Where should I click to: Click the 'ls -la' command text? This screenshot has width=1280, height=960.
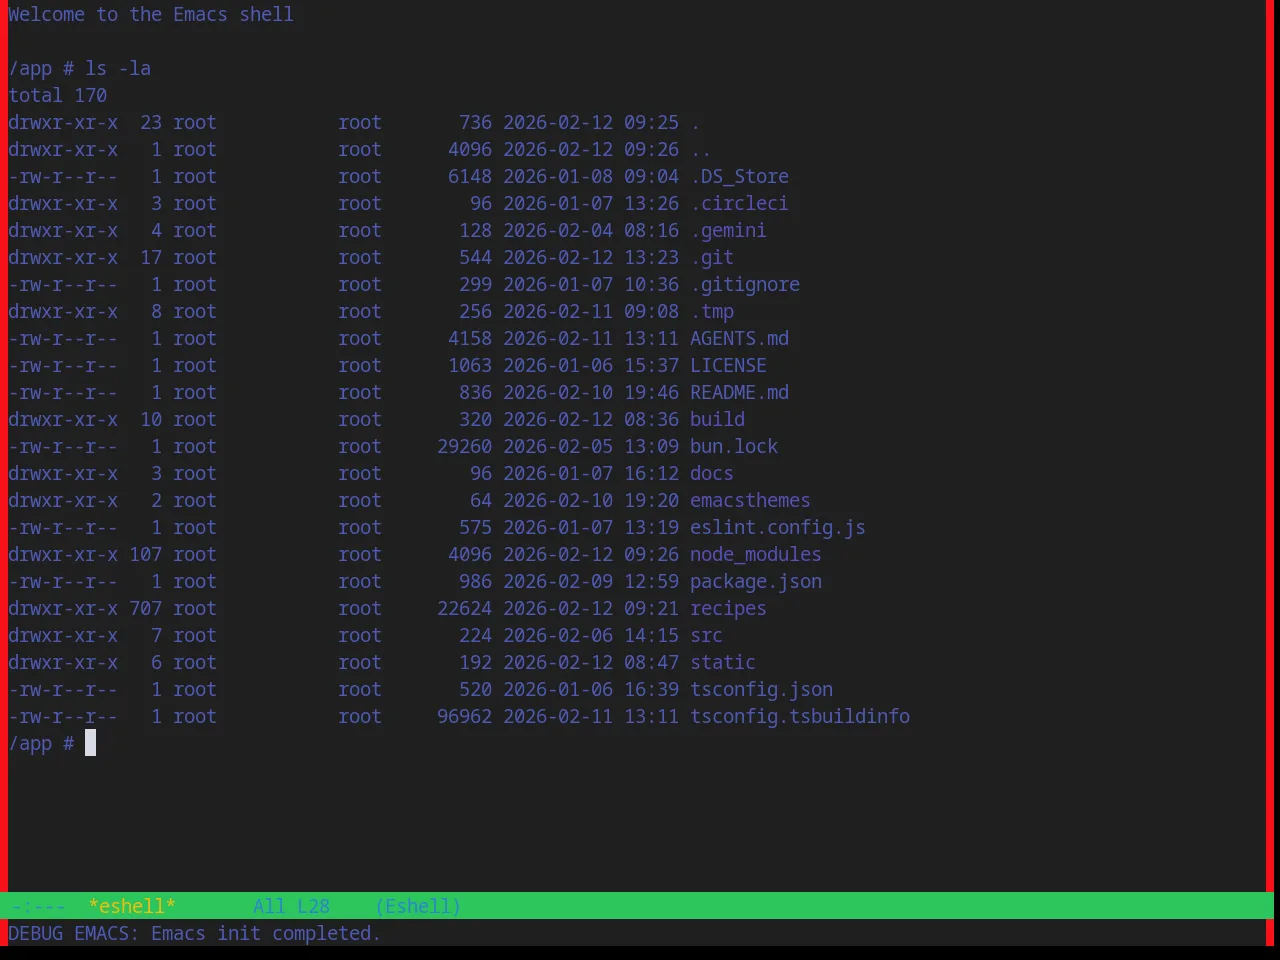[x=118, y=68]
